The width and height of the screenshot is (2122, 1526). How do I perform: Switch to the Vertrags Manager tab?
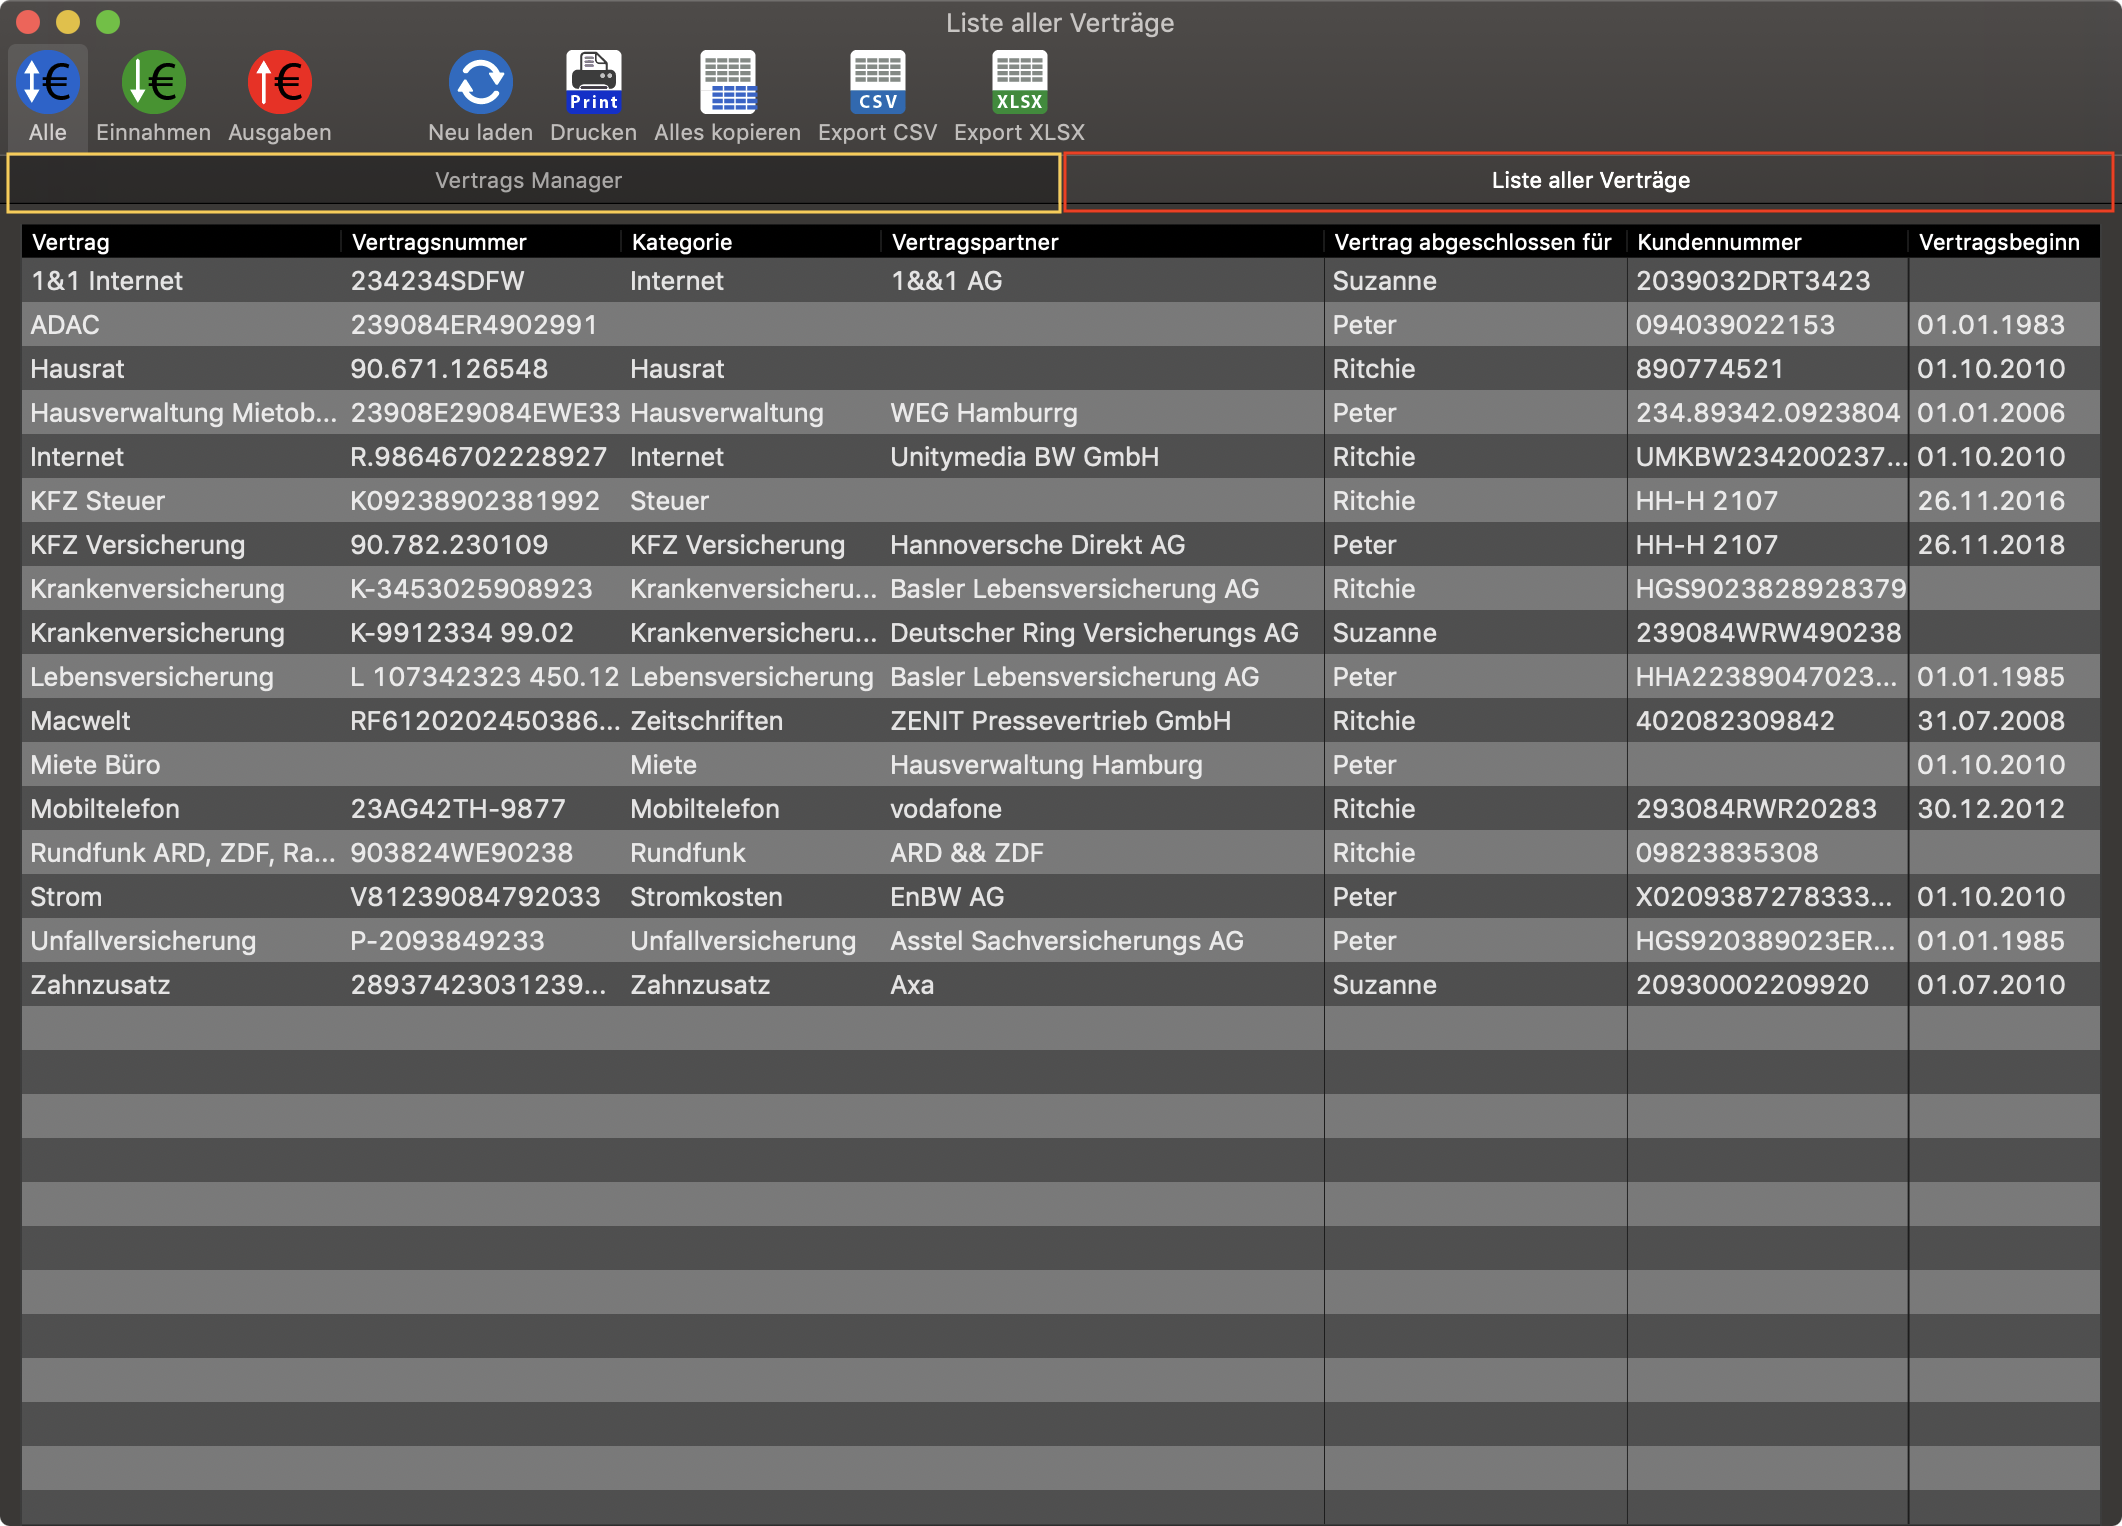tap(533, 181)
